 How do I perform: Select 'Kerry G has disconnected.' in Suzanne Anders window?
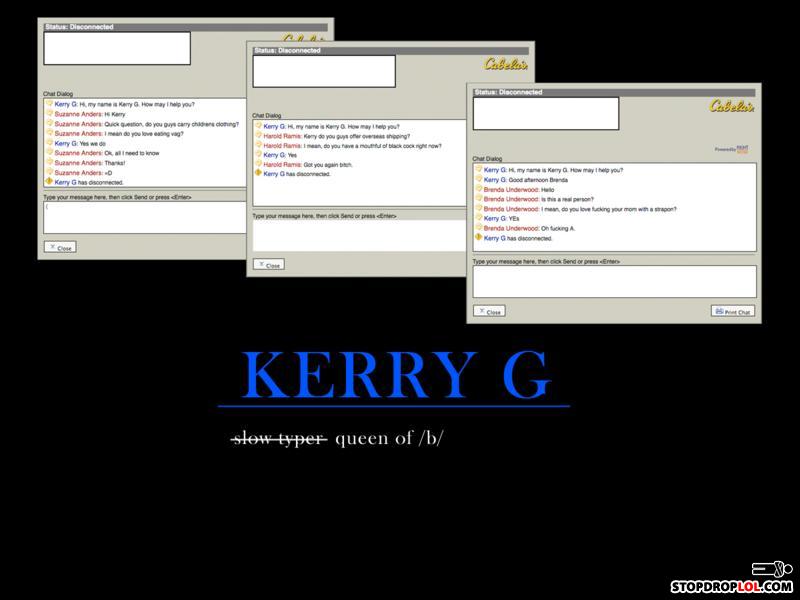coord(89,182)
